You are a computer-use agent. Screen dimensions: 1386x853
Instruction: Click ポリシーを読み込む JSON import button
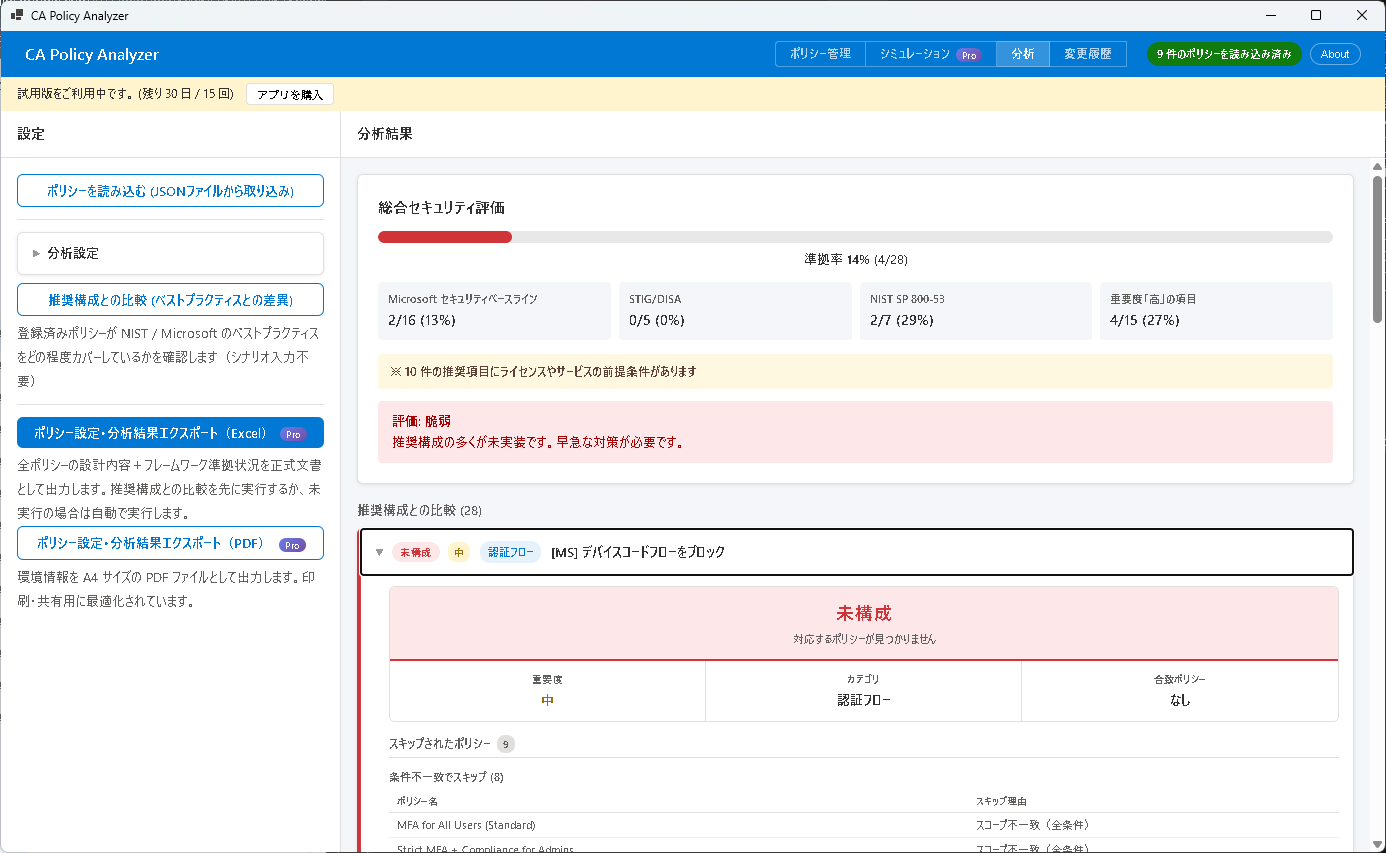pos(170,190)
